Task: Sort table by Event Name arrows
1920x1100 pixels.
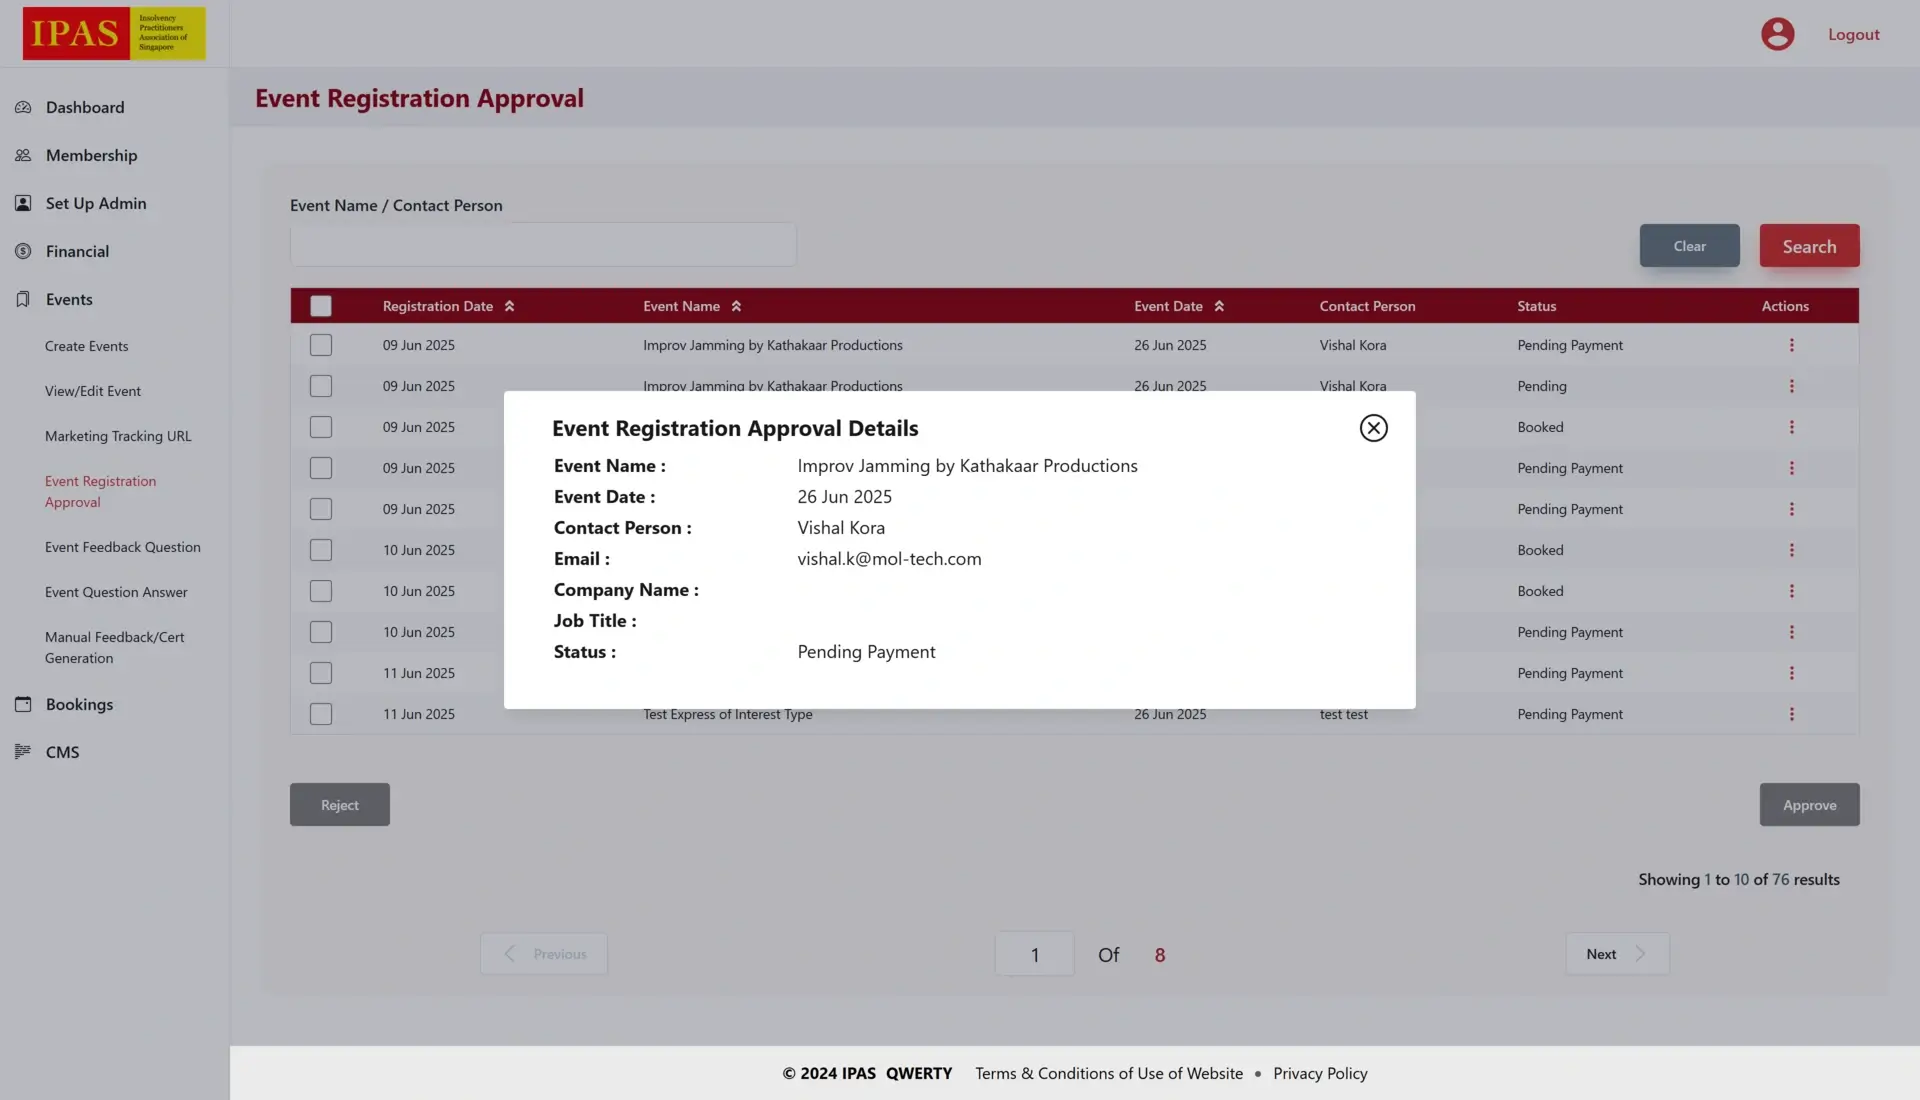Action: [736, 306]
